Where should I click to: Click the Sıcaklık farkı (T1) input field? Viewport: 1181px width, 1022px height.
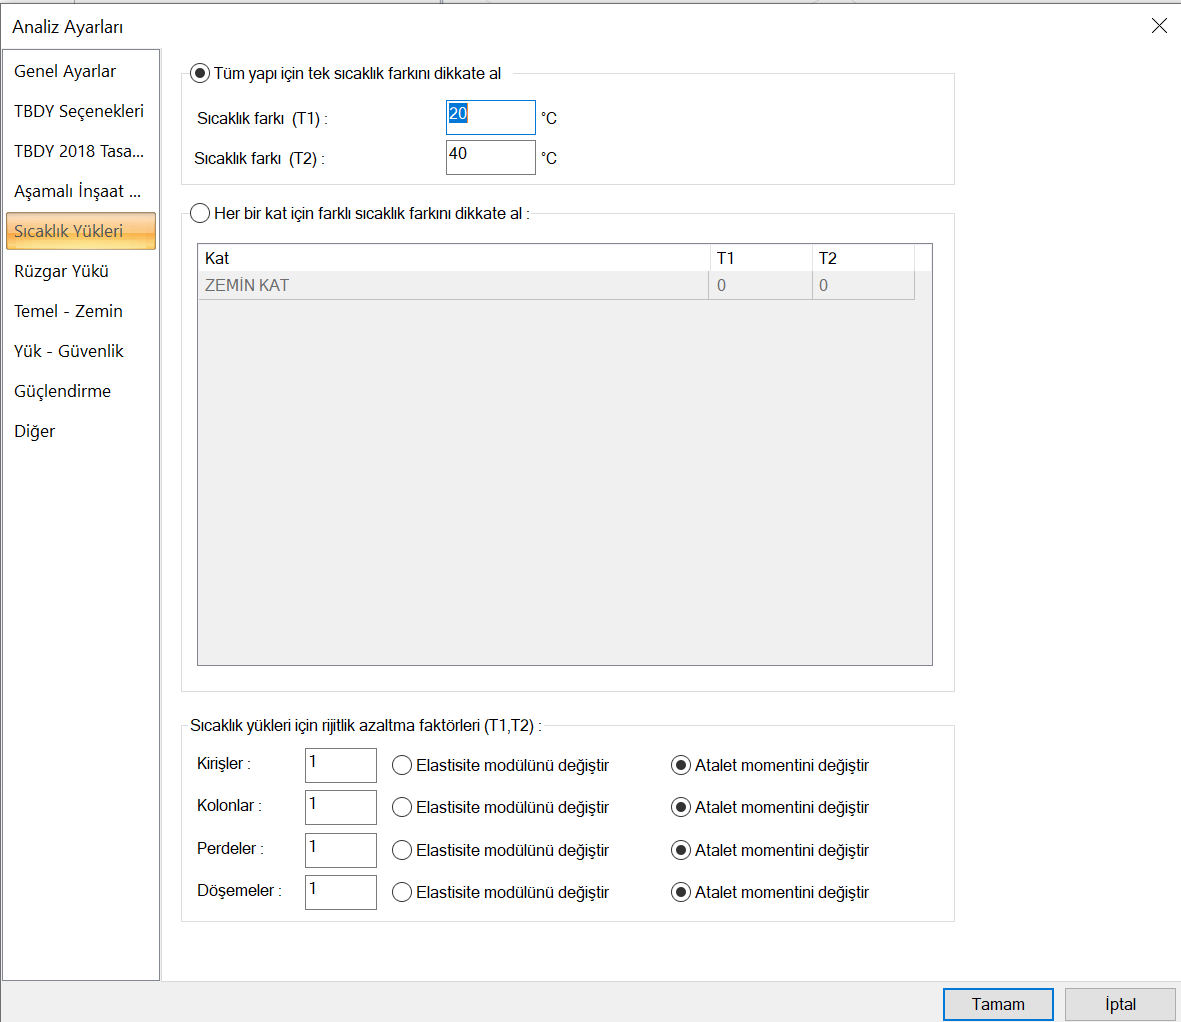tap(490, 118)
